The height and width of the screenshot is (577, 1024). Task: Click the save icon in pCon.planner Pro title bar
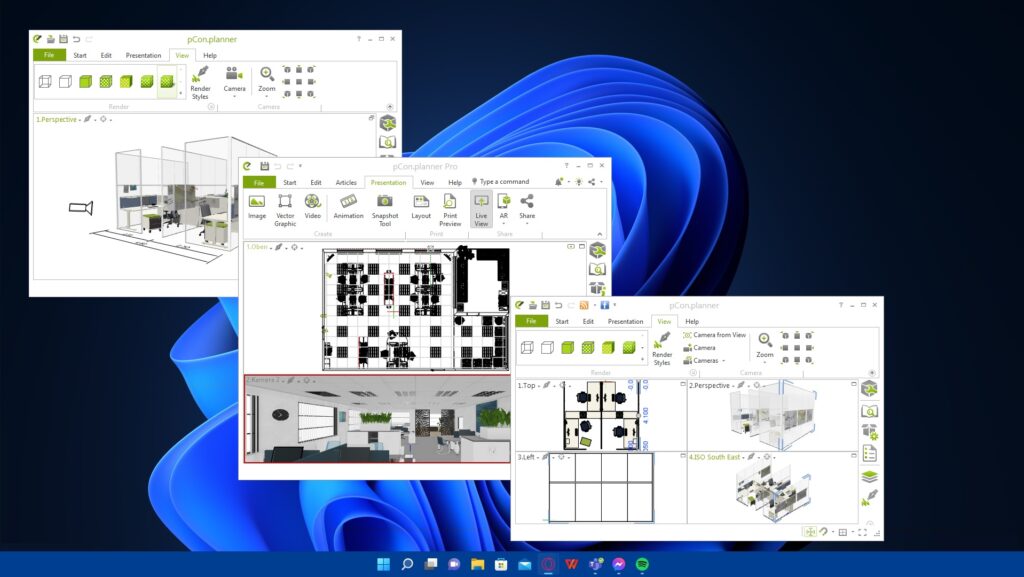coord(264,166)
